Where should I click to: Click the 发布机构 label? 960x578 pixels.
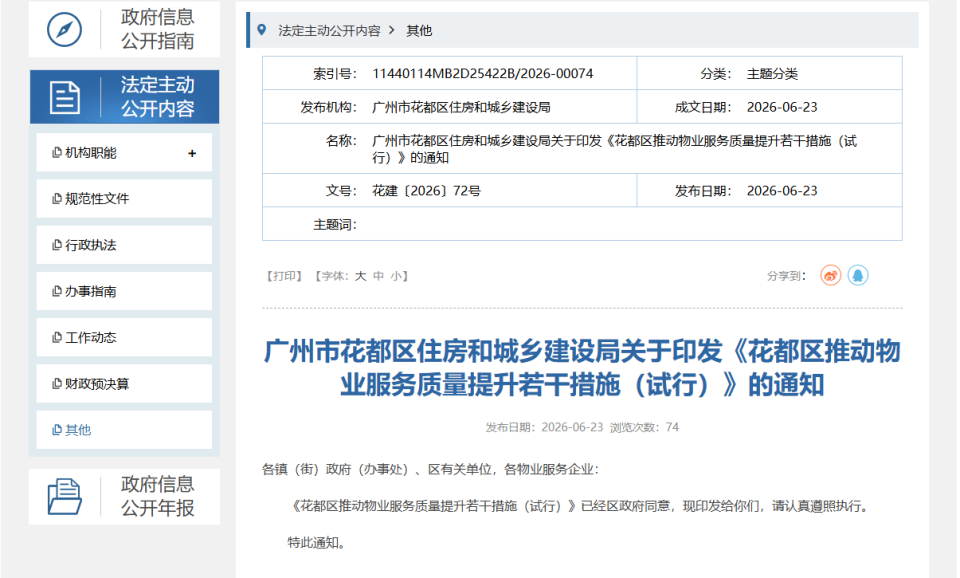coord(329,107)
